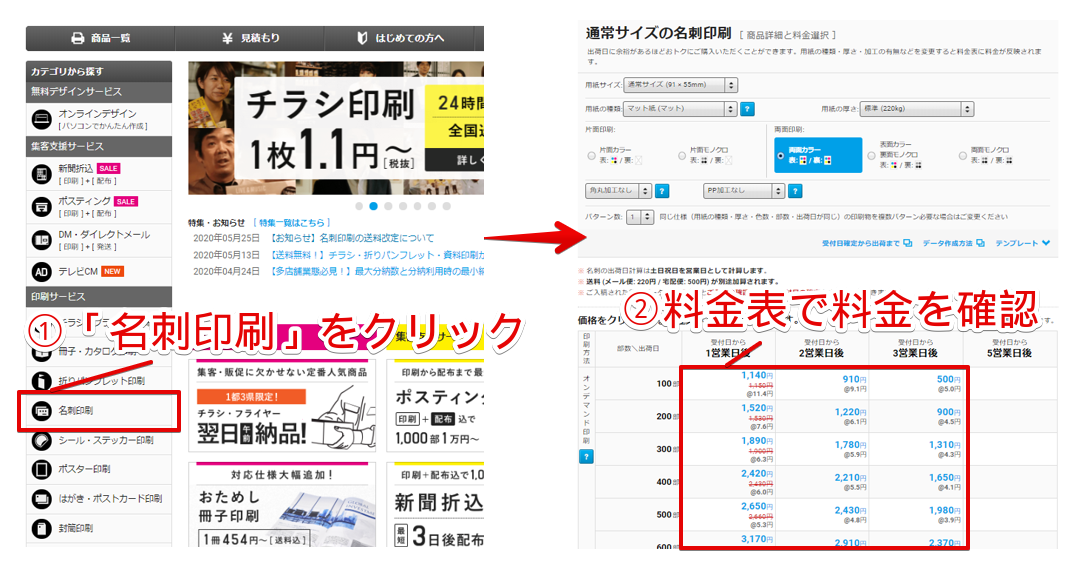Click the オンラインデザイン icon in sidebar

pos(42,119)
